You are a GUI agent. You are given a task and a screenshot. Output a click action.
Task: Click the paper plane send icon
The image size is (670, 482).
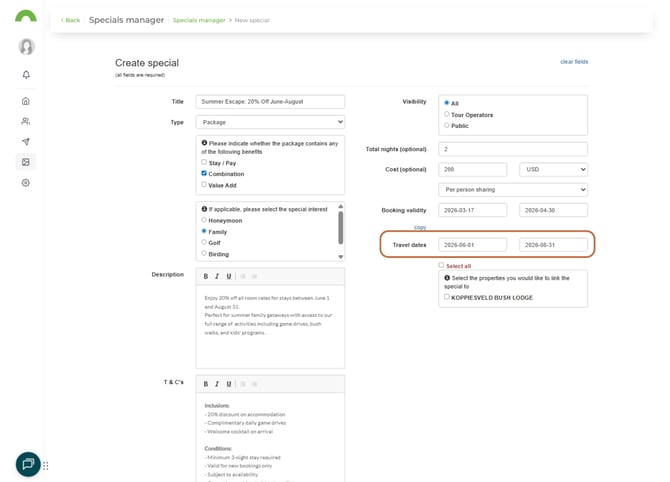(26, 142)
